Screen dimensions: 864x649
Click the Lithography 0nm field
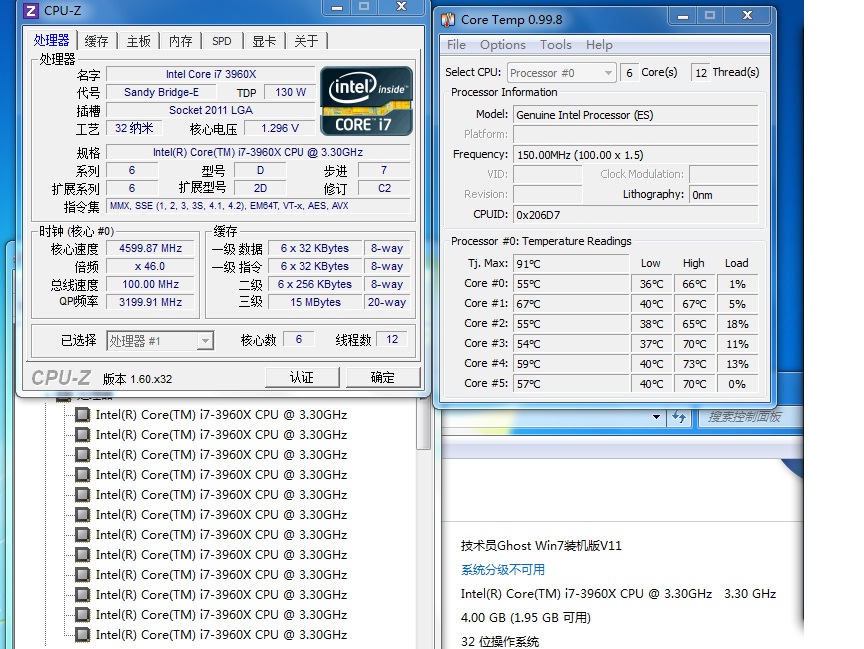click(x=723, y=194)
